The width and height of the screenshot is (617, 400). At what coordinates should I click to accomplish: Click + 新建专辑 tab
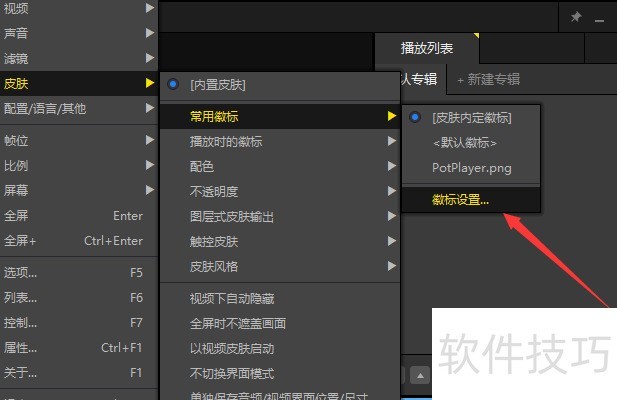489,79
